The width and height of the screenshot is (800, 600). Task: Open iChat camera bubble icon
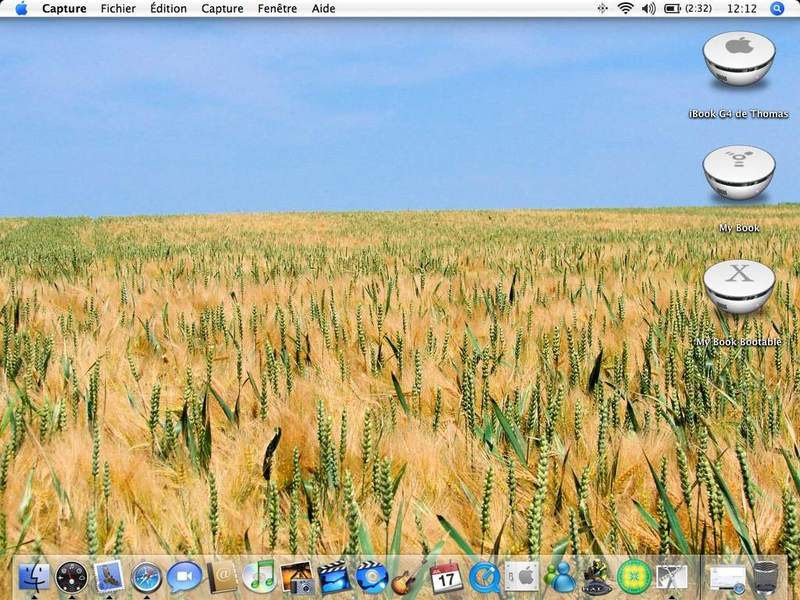pos(184,577)
